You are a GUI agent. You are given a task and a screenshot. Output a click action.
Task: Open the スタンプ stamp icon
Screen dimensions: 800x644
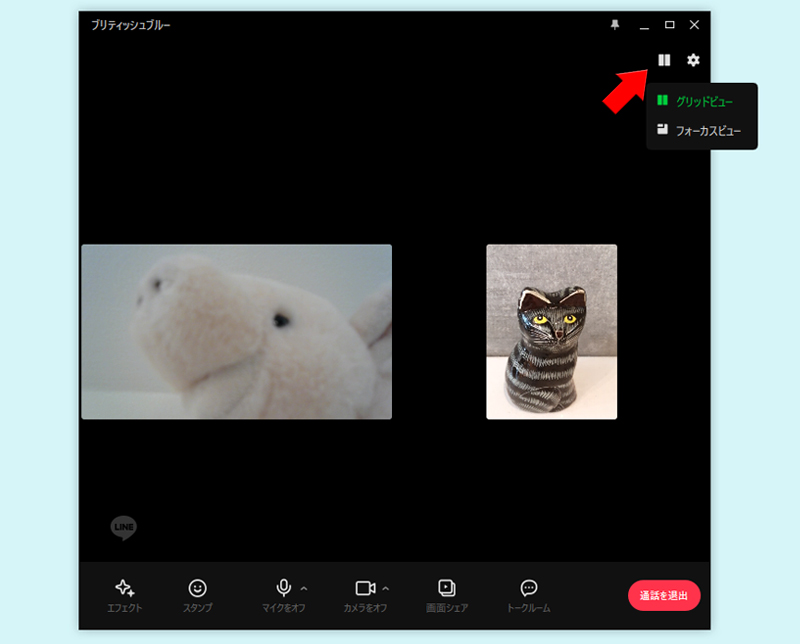coord(199,588)
